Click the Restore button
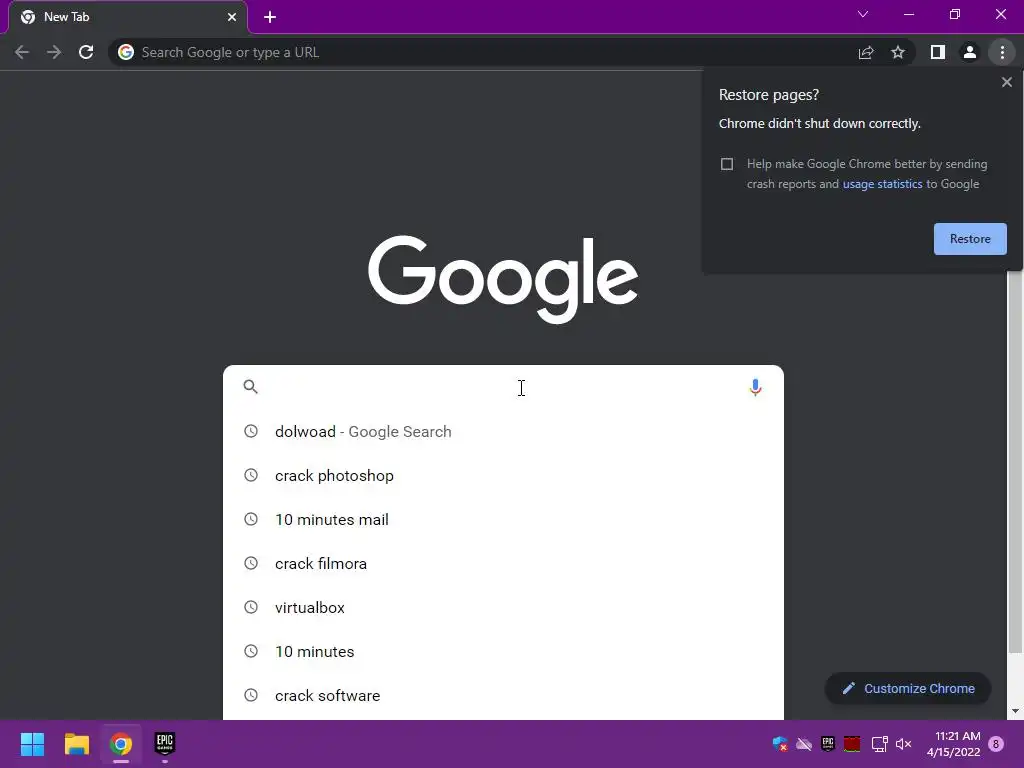This screenshot has height=768, width=1024. 970,239
